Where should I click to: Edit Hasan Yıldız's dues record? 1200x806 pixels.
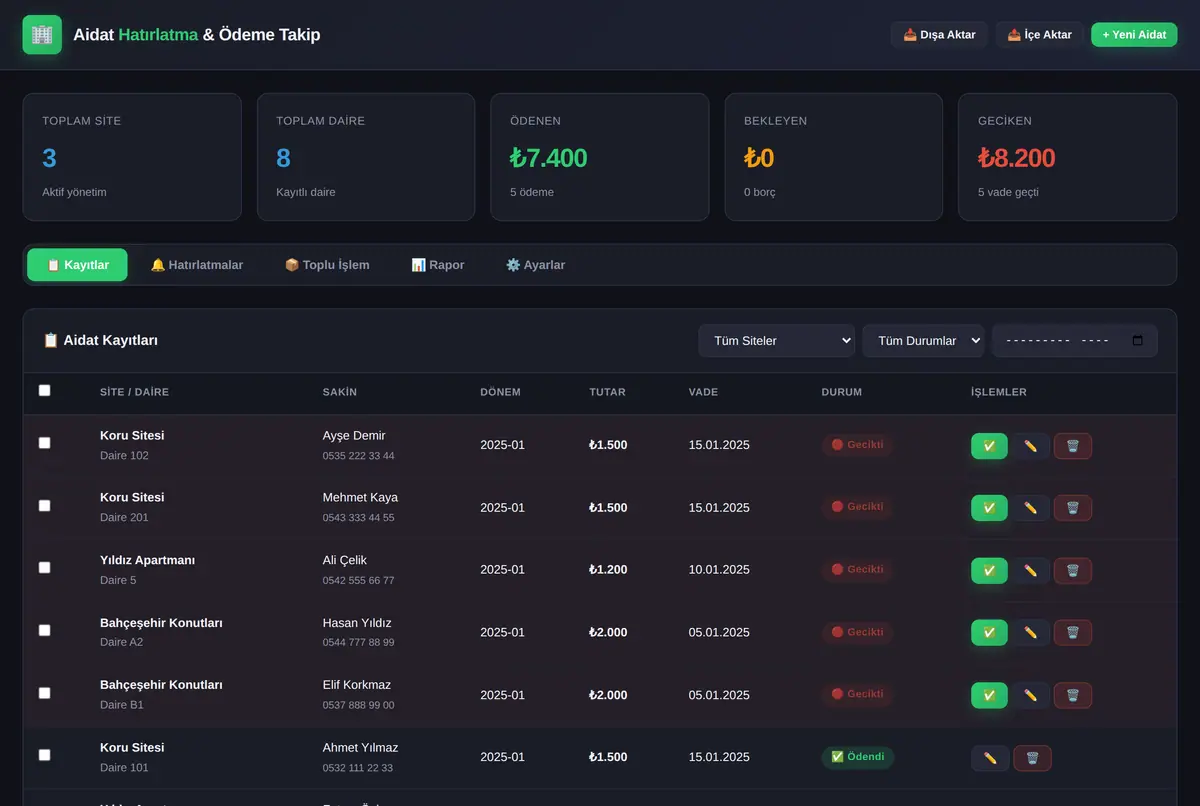pos(1031,633)
